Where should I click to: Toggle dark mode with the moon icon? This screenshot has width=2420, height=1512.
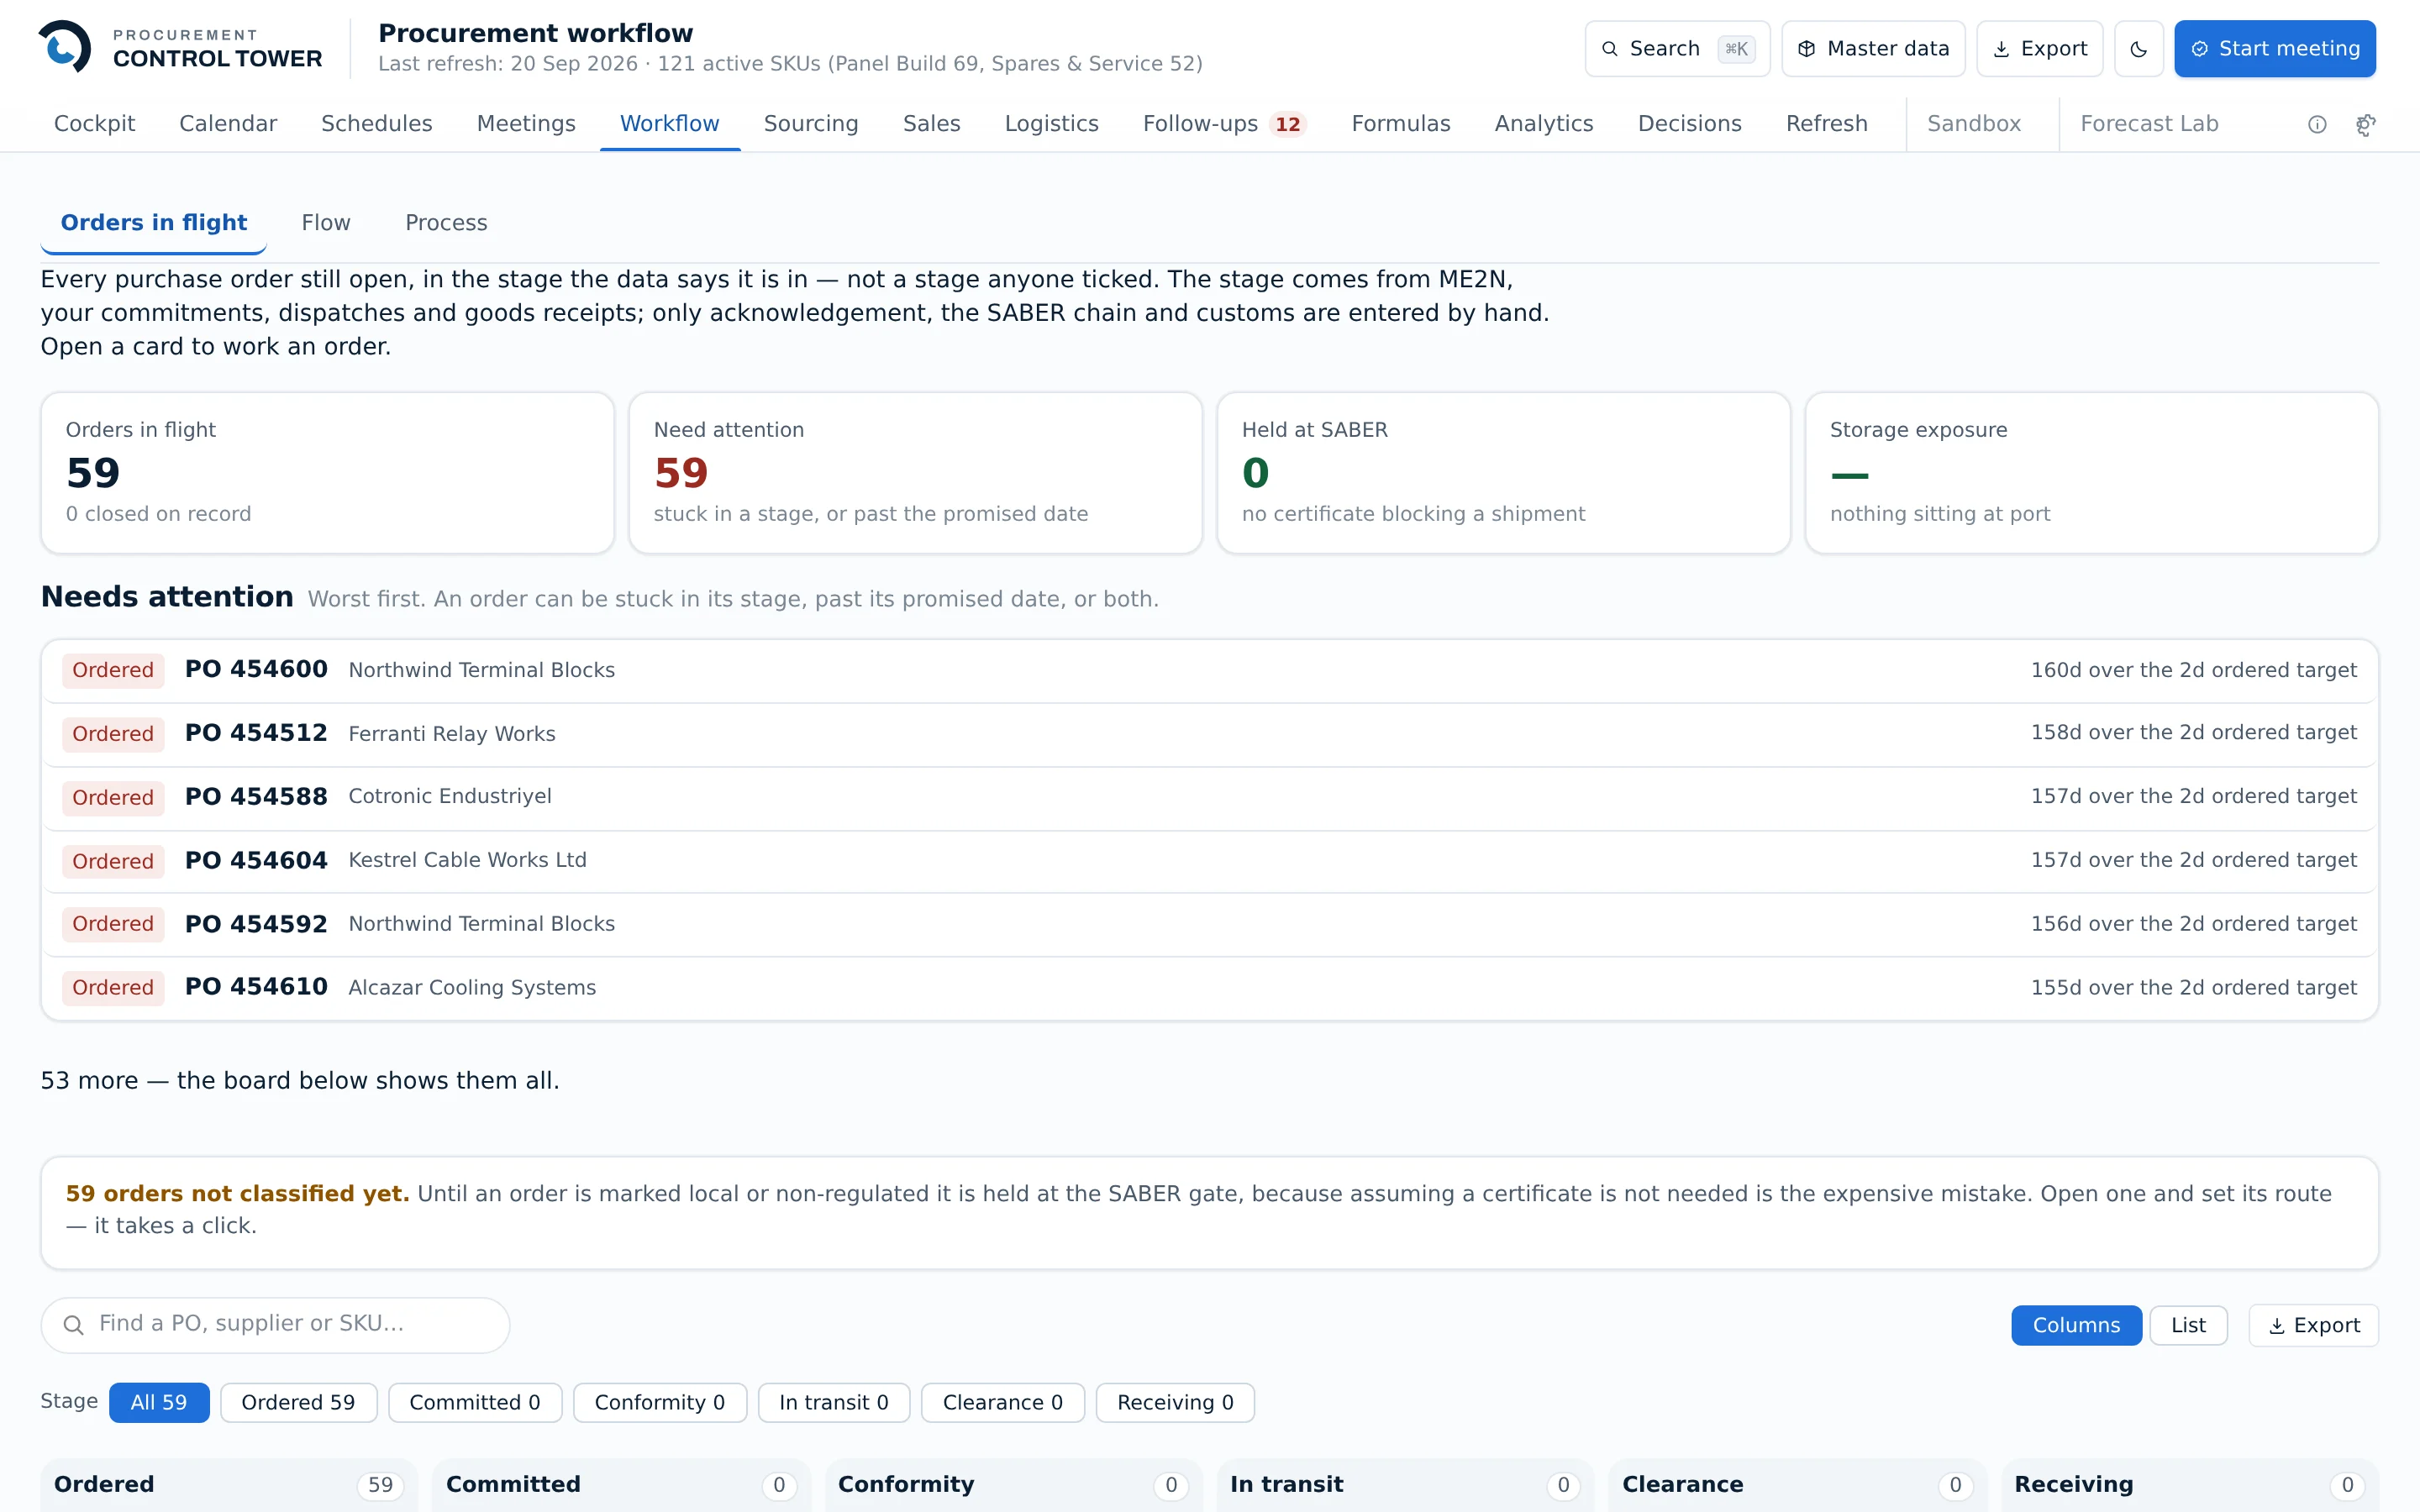pyautogui.click(x=2138, y=49)
